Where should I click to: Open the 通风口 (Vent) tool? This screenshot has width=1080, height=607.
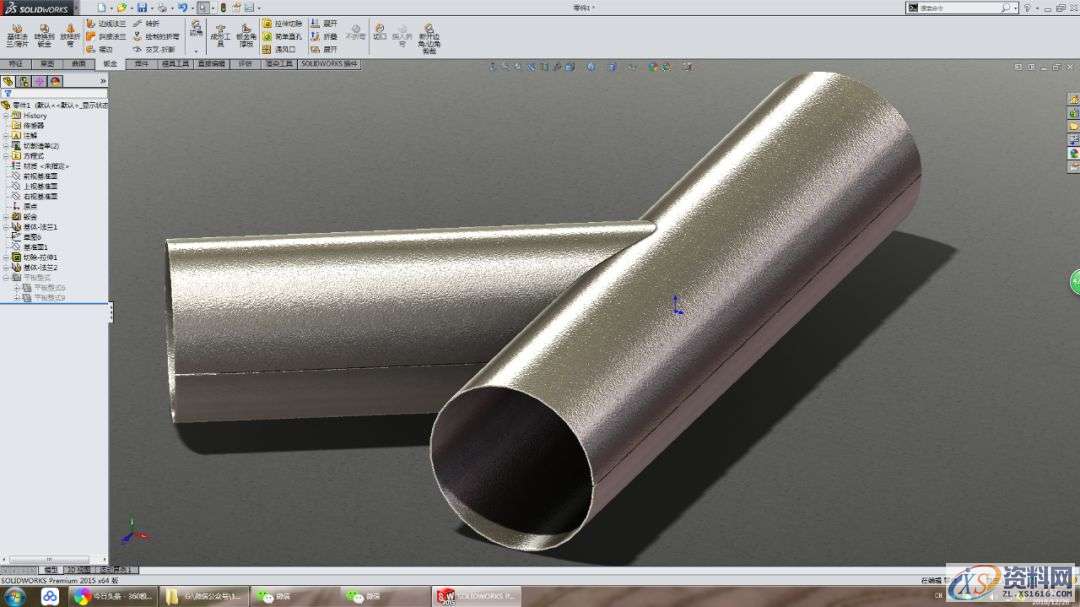(281, 47)
